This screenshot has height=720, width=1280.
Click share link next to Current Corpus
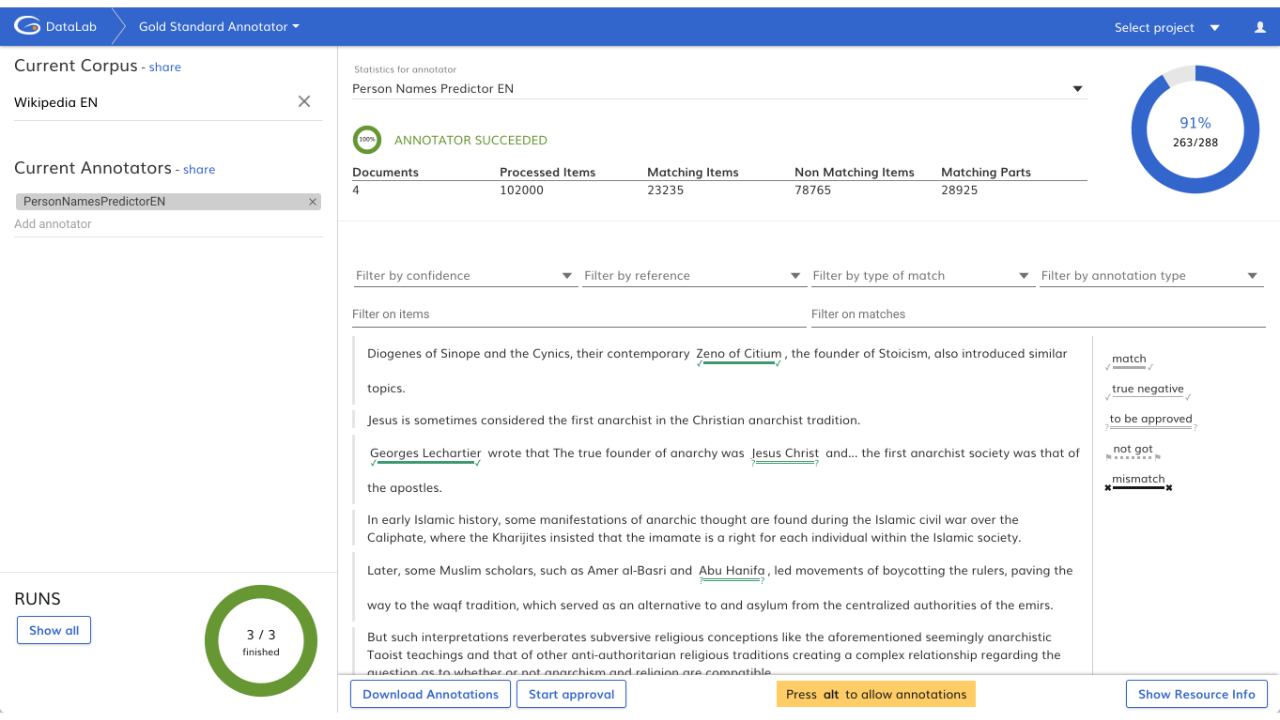[165, 67]
